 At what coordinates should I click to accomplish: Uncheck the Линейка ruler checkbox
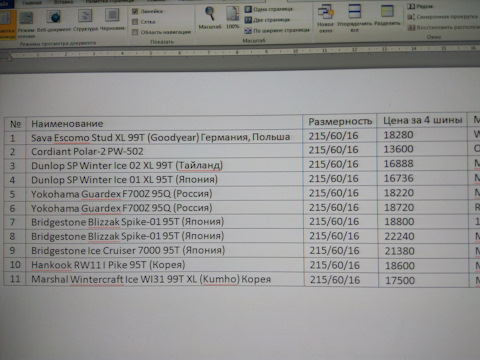point(135,12)
